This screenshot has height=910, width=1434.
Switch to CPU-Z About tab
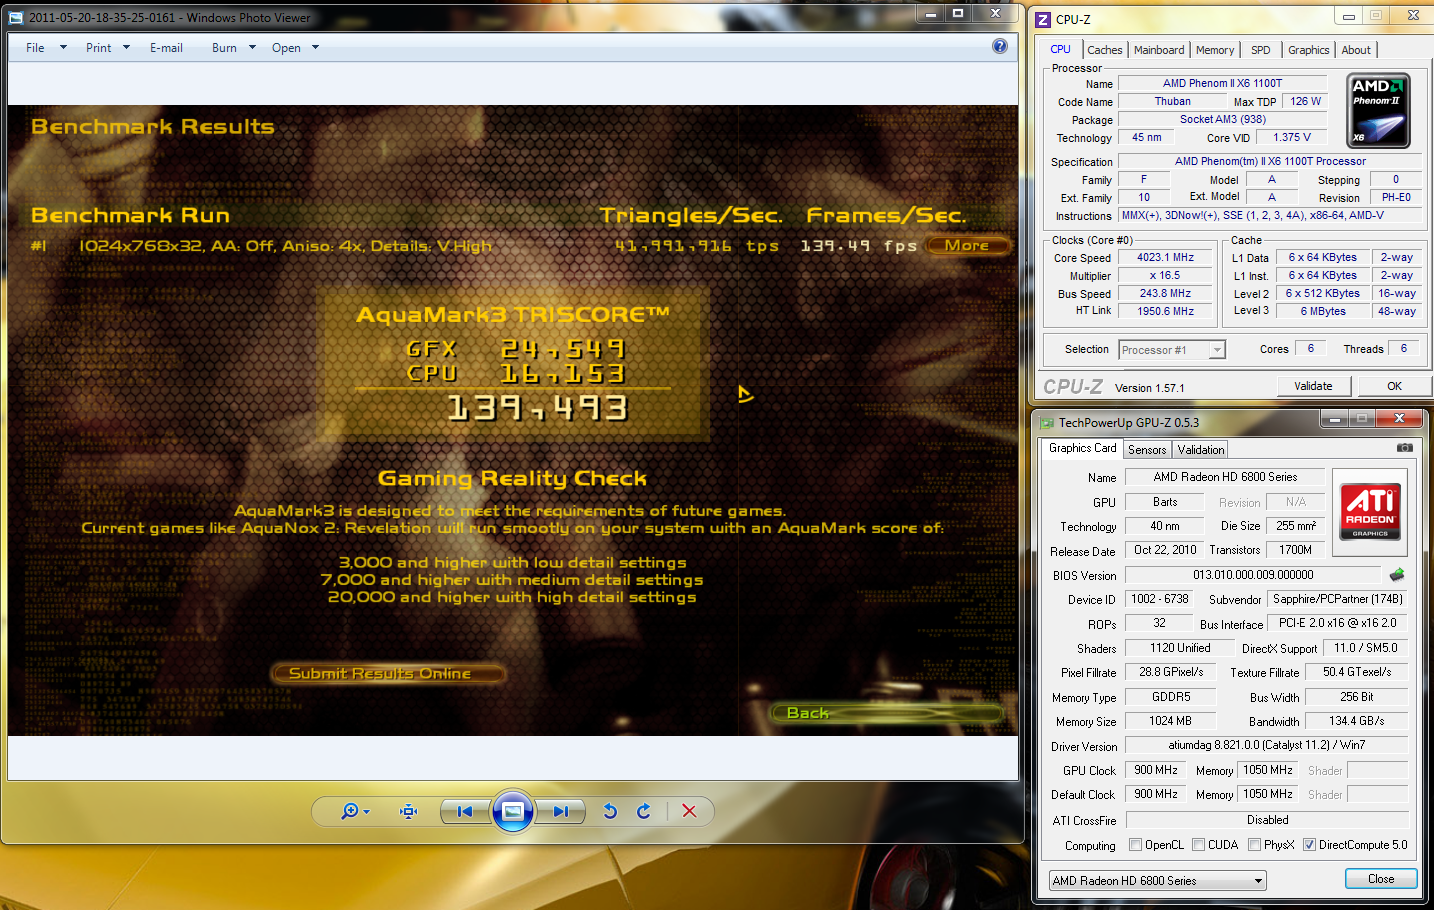point(1356,50)
